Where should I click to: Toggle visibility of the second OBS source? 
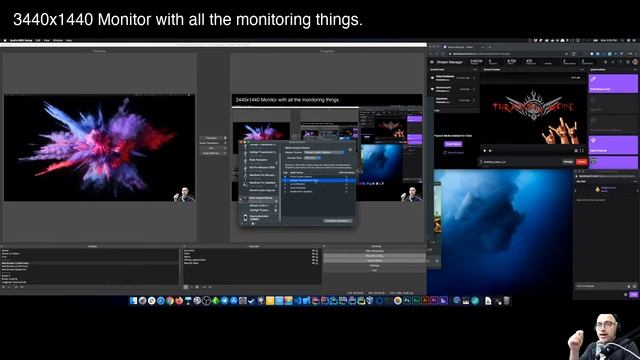(x=313, y=253)
